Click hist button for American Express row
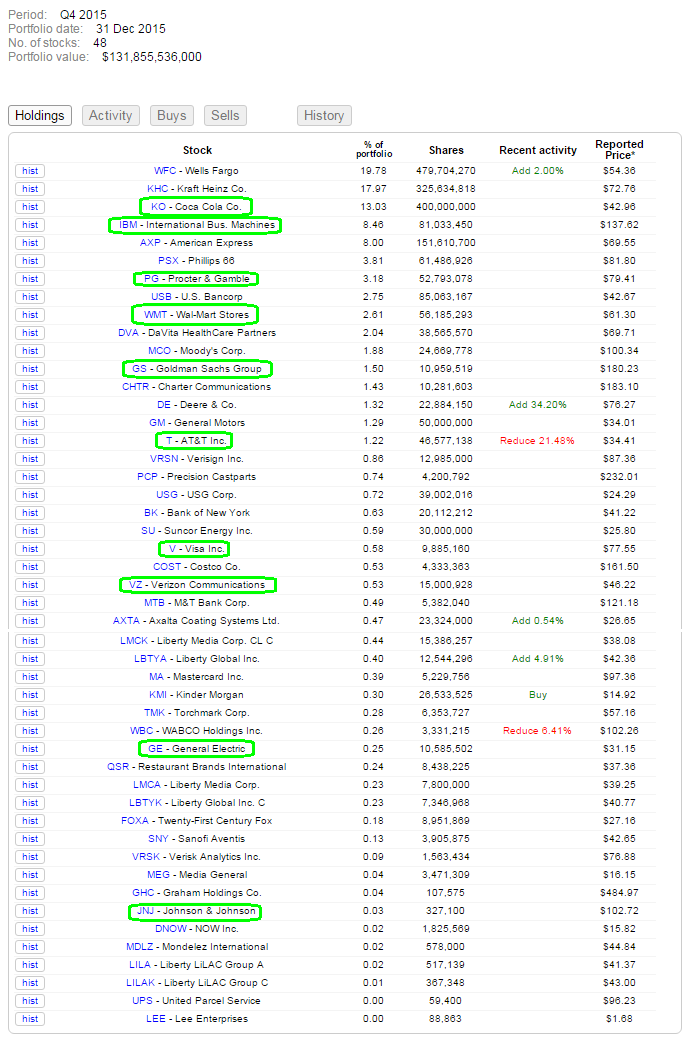 [30, 243]
